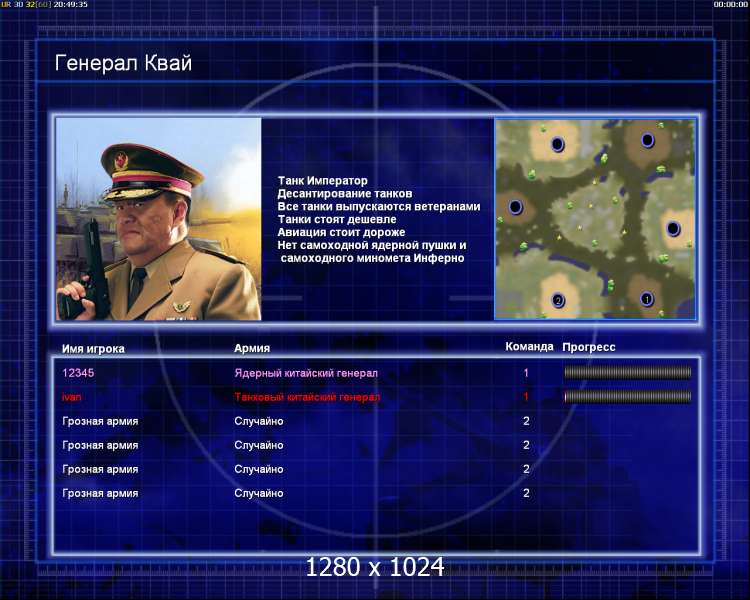
Task: Click 'Ядерный китайский генерал' army entry
Action: coord(306,373)
